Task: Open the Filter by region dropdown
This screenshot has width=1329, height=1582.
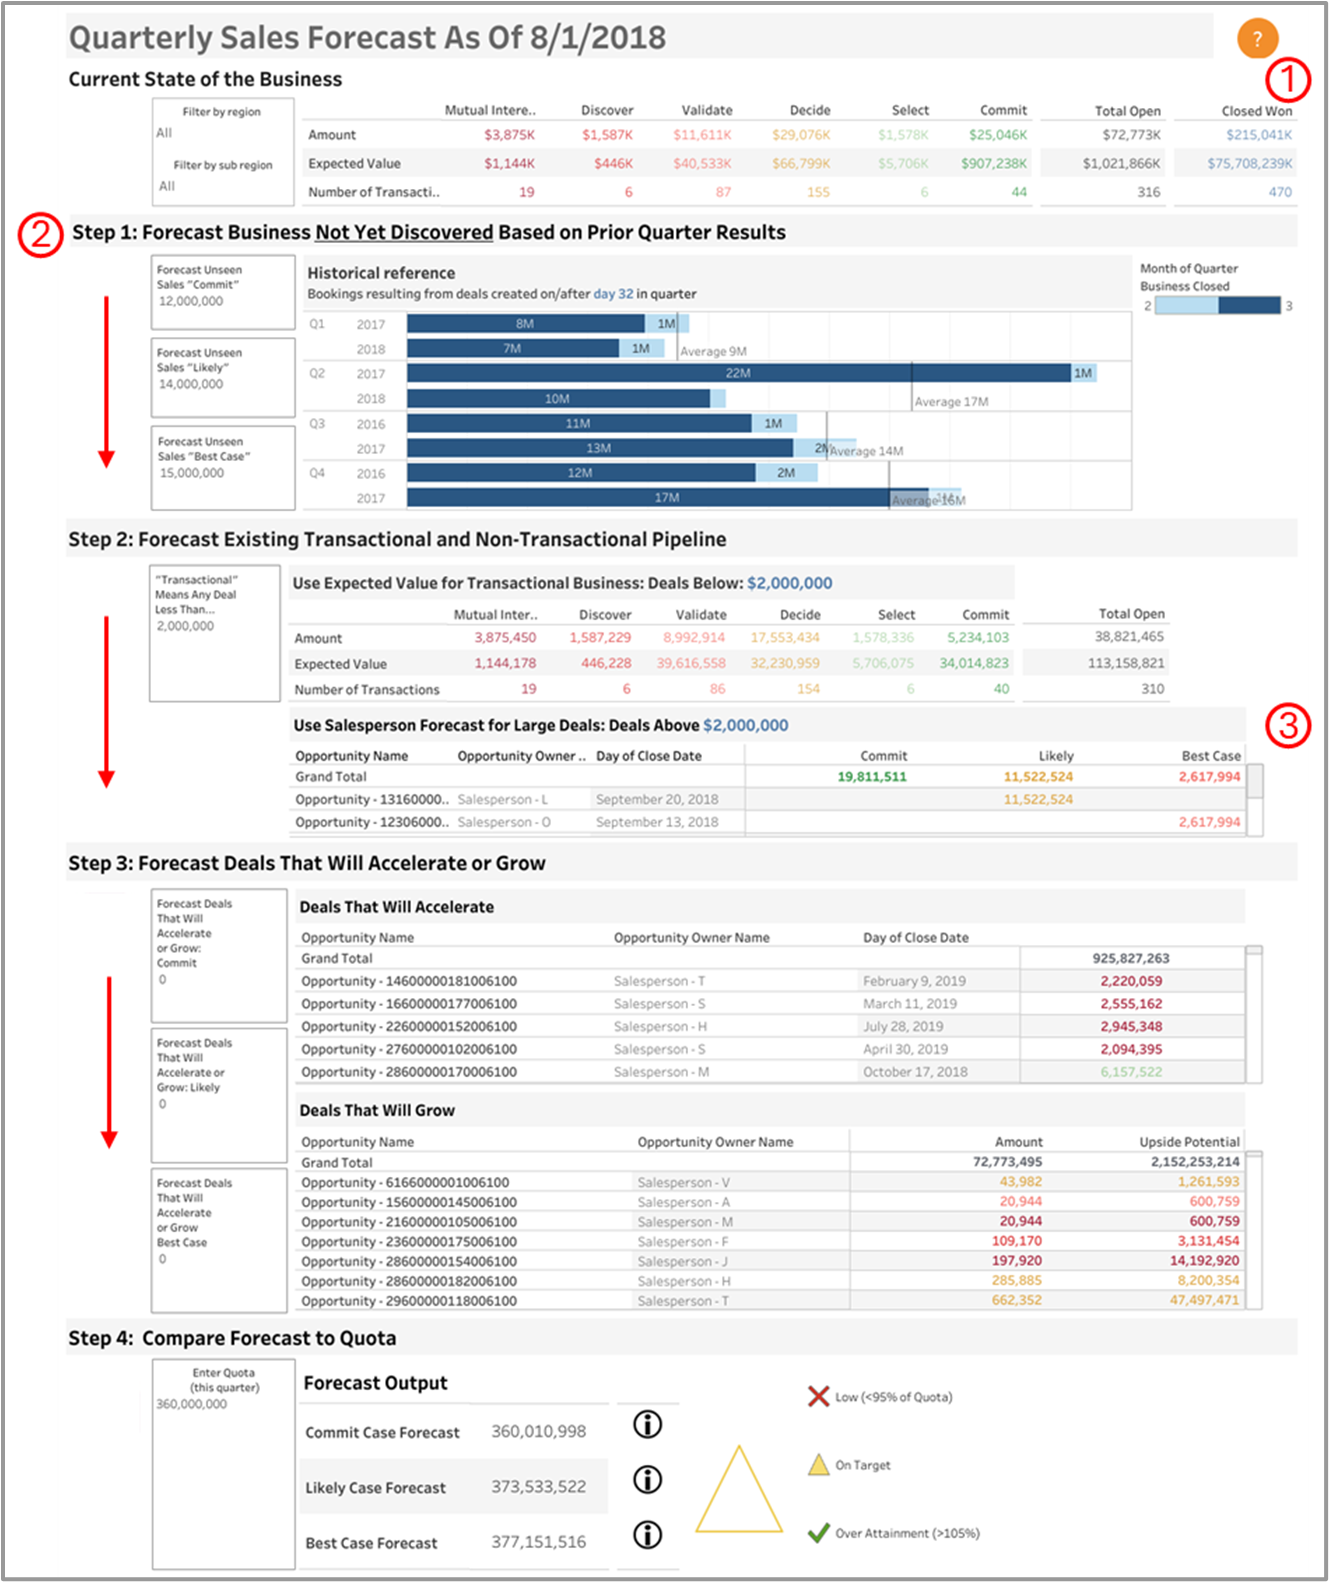Action: [x=222, y=133]
